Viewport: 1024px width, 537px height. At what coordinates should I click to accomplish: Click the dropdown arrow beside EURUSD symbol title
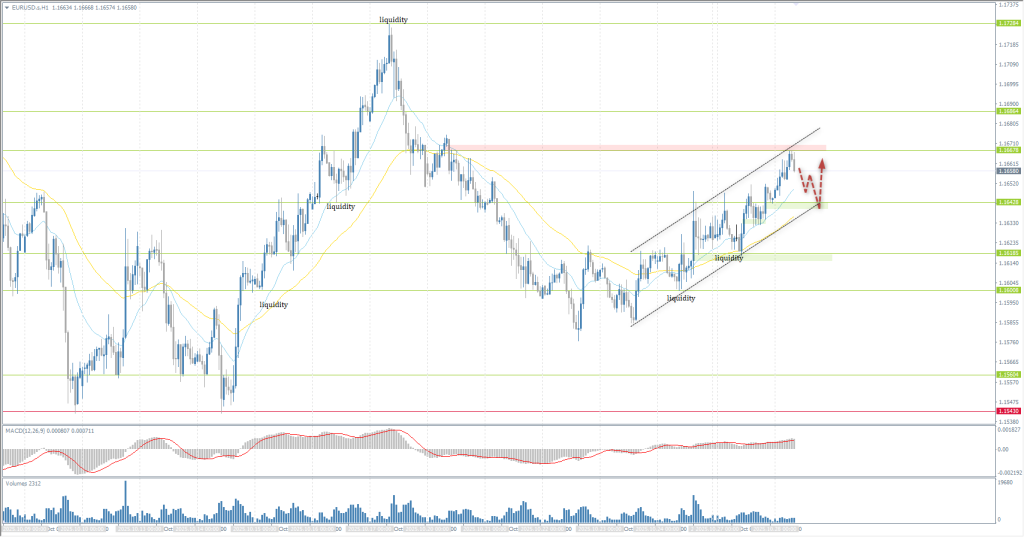(5, 6)
